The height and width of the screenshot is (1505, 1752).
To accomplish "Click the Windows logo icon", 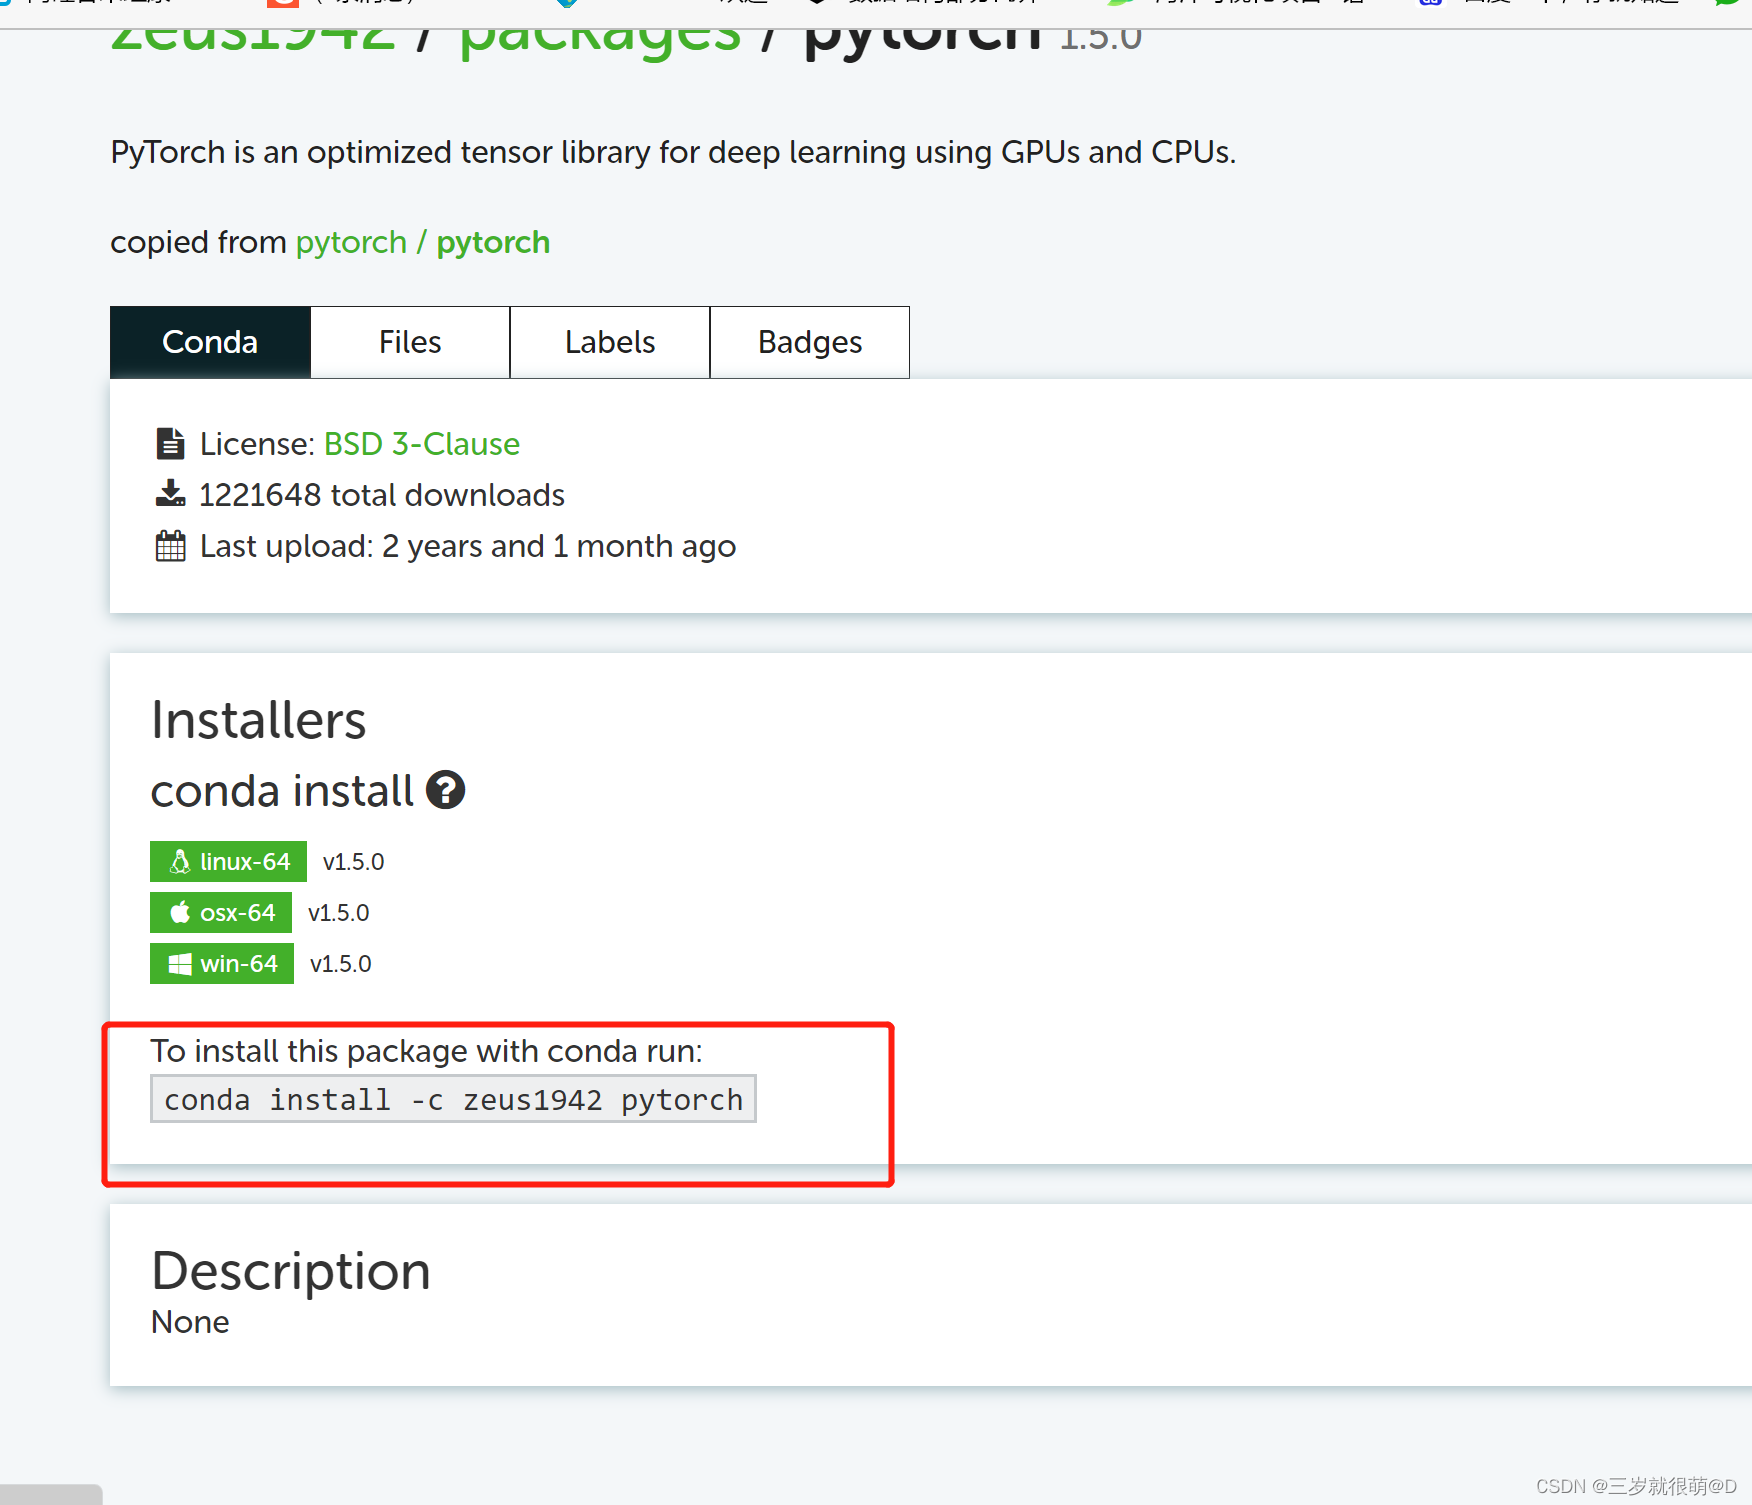I will coord(180,964).
